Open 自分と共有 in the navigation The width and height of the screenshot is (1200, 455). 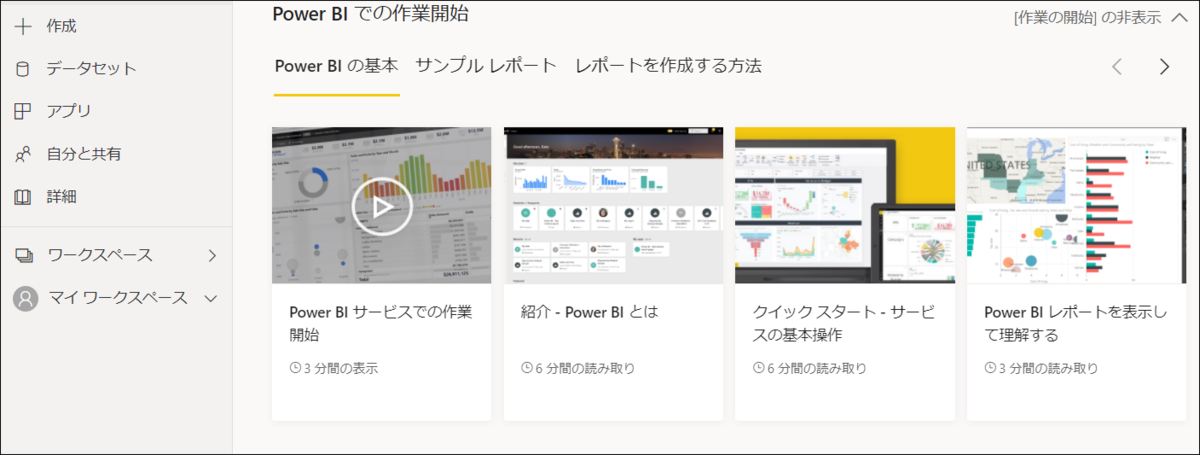pos(84,154)
